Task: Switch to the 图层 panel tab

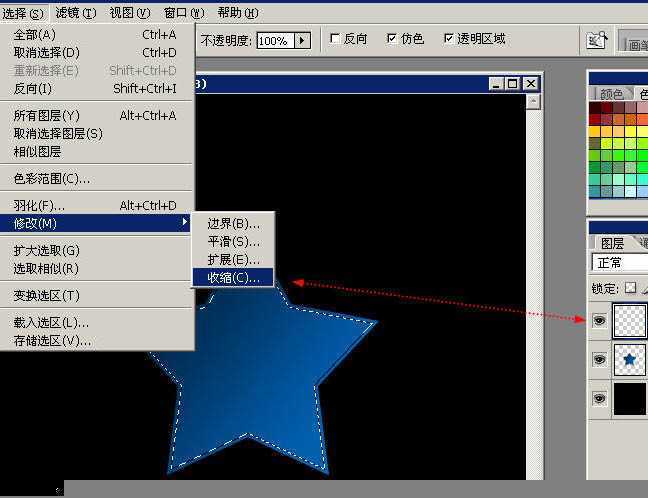Action: [612, 243]
